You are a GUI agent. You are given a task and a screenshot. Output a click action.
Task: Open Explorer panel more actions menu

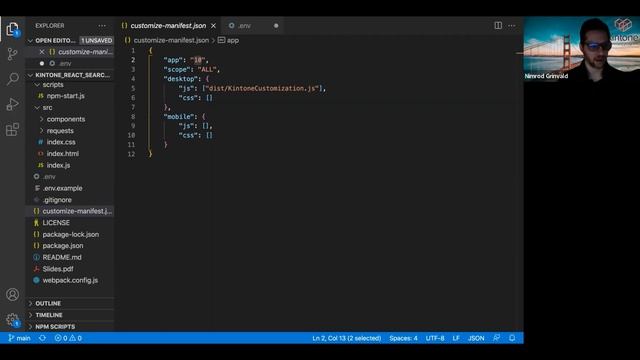coord(102,25)
